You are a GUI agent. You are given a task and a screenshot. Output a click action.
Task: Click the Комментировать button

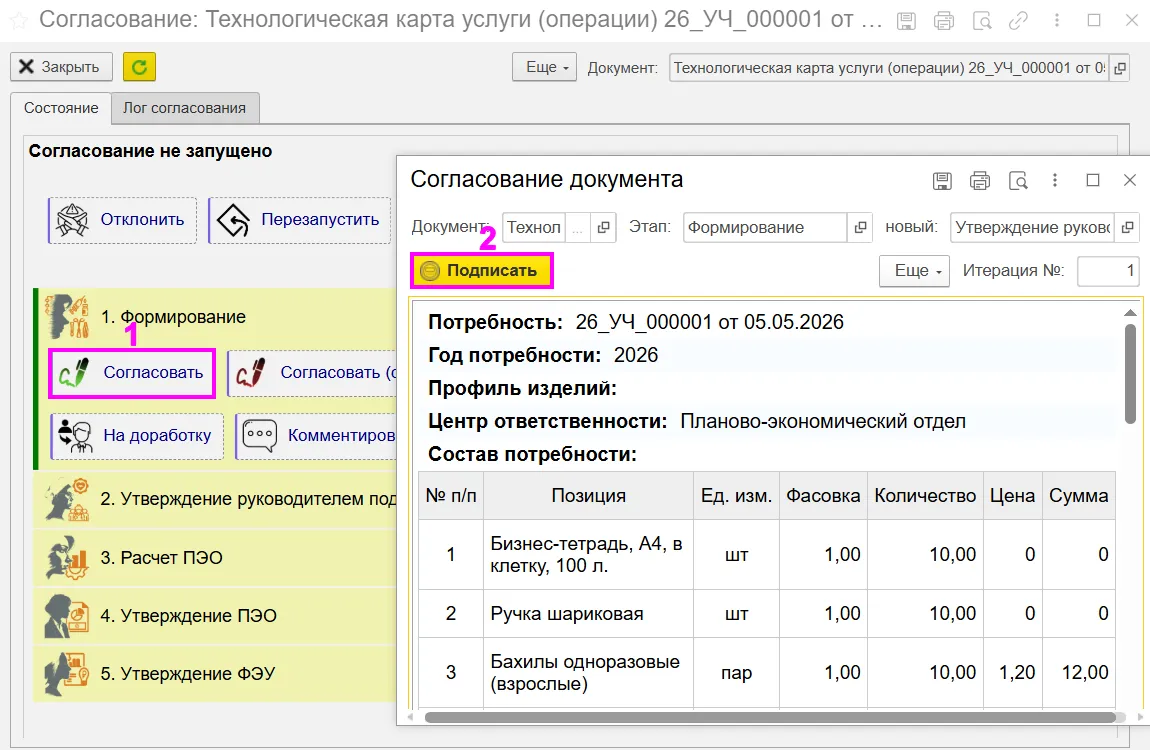(x=316, y=435)
